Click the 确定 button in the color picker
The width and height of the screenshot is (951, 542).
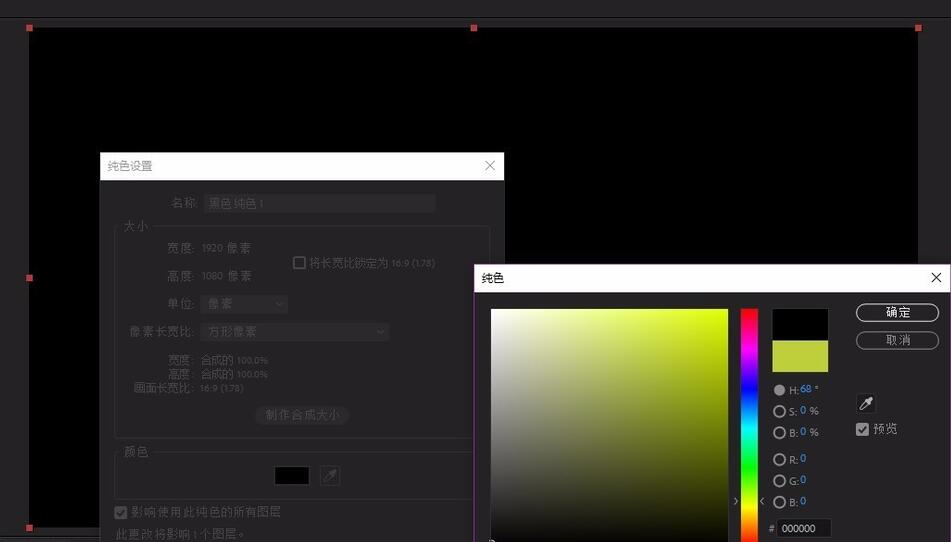pyautogui.click(x=897, y=312)
